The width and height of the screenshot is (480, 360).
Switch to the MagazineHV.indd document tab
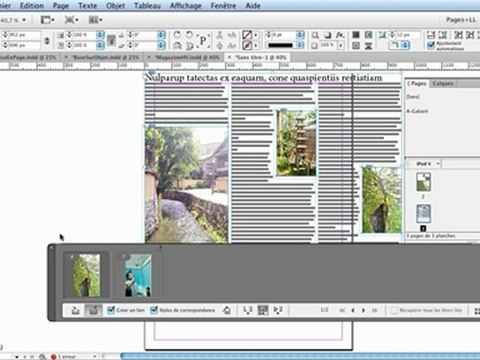[x=187, y=57]
